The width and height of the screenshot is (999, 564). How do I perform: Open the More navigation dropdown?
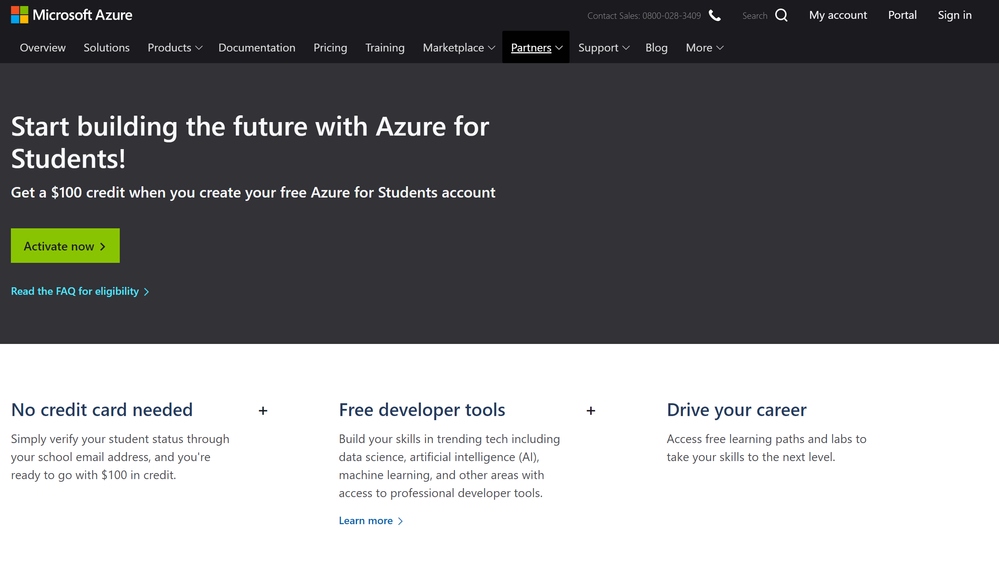coord(704,48)
